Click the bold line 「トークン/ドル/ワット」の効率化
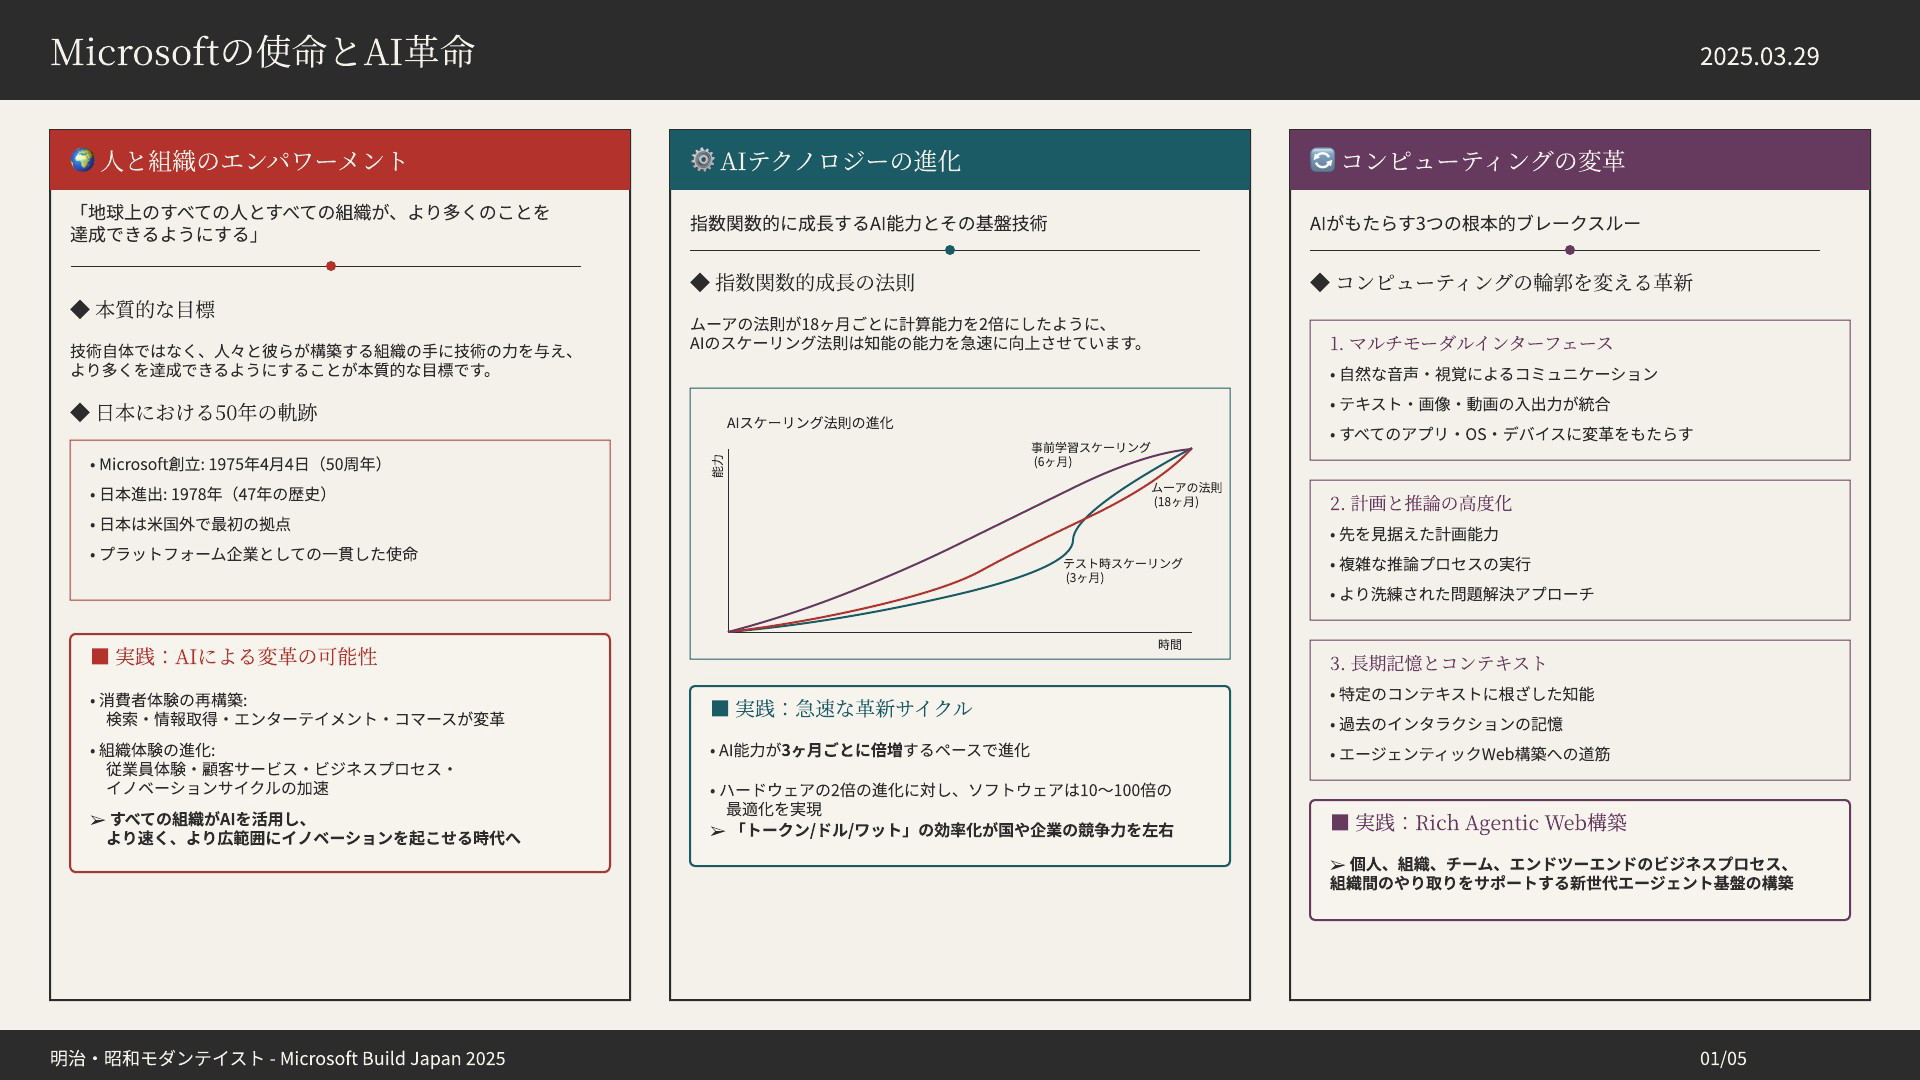Viewport: 1920px width, 1080px height. [x=942, y=830]
